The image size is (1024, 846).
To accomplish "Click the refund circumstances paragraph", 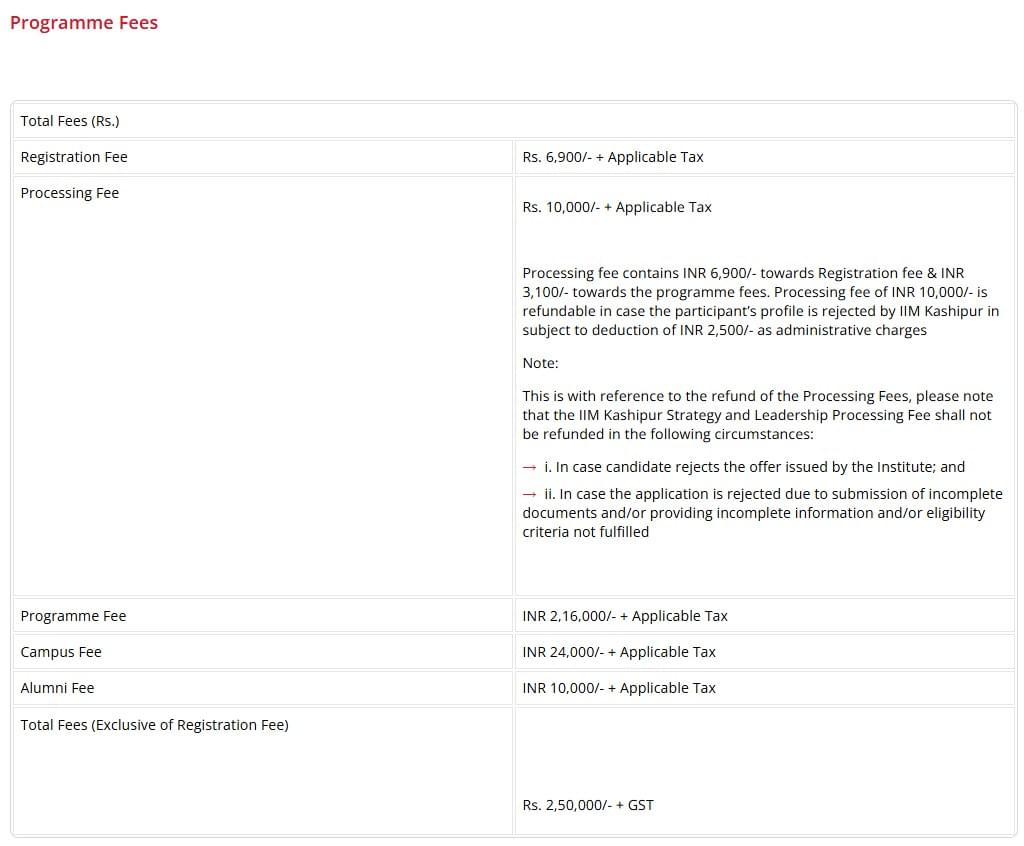I will point(756,415).
